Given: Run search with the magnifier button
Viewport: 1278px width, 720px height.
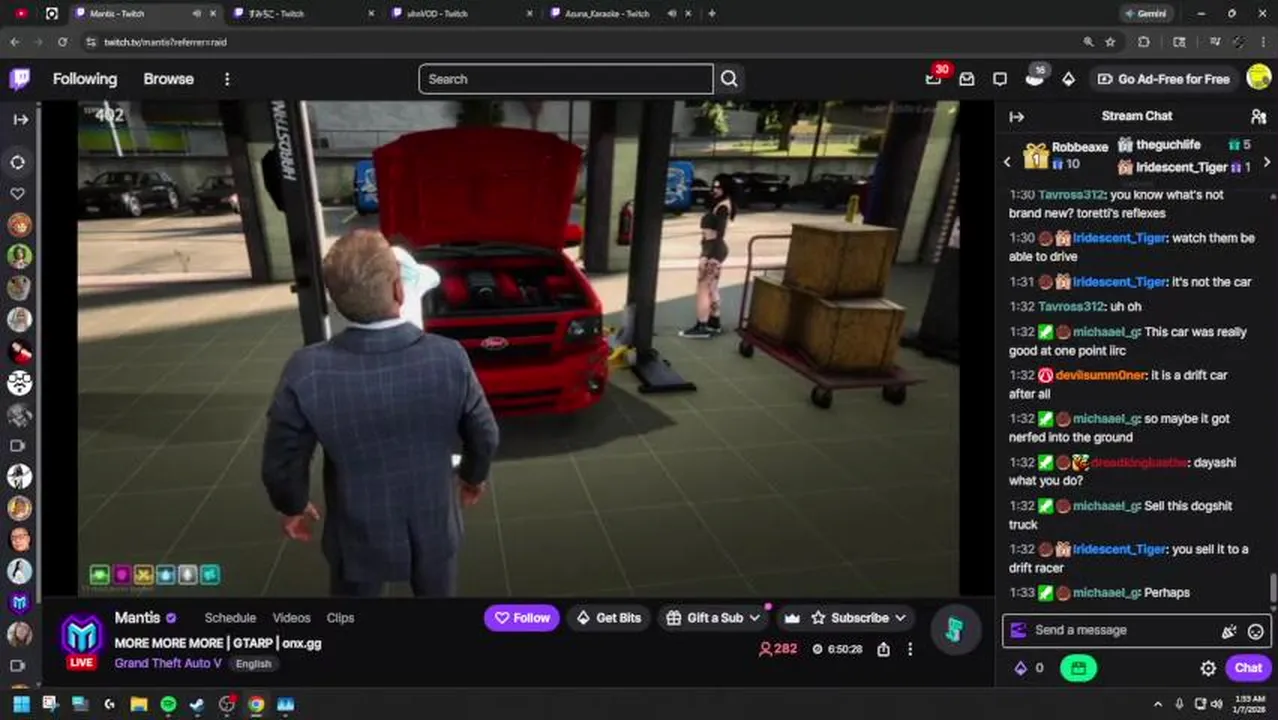Looking at the screenshot, I should [729, 79].
